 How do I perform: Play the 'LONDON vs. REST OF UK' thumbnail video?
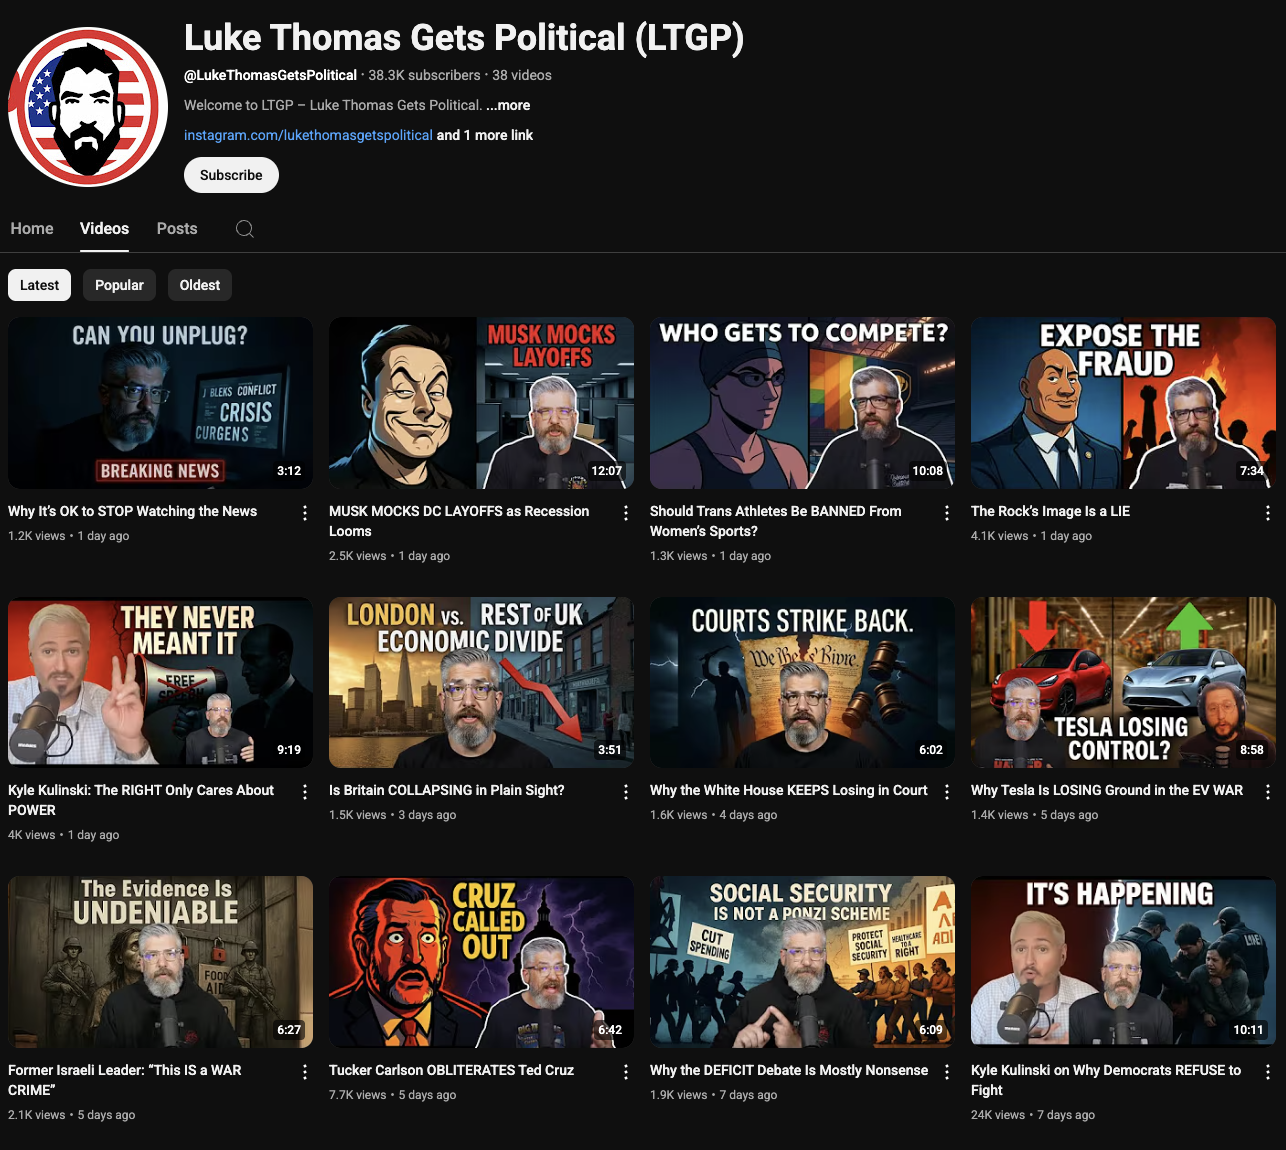pyautogui.click(x=481, y=682)
